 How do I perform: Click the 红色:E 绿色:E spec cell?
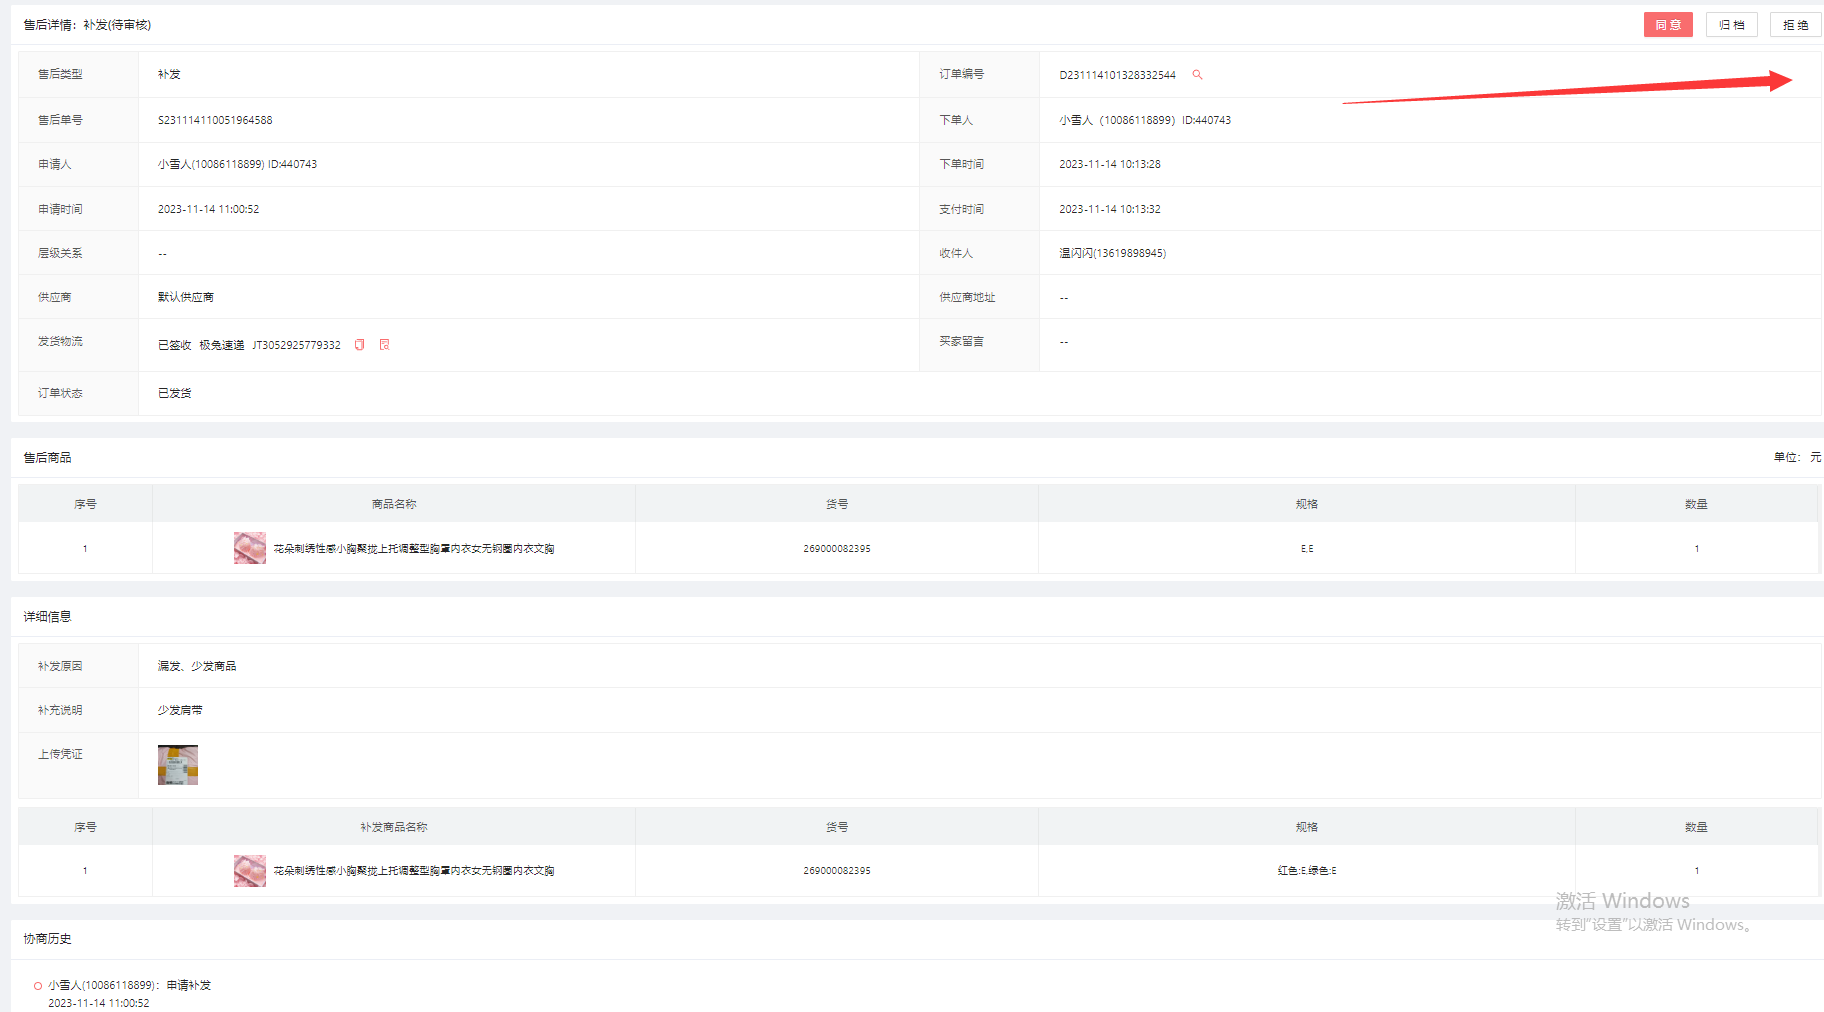(x=1306, y=871)
